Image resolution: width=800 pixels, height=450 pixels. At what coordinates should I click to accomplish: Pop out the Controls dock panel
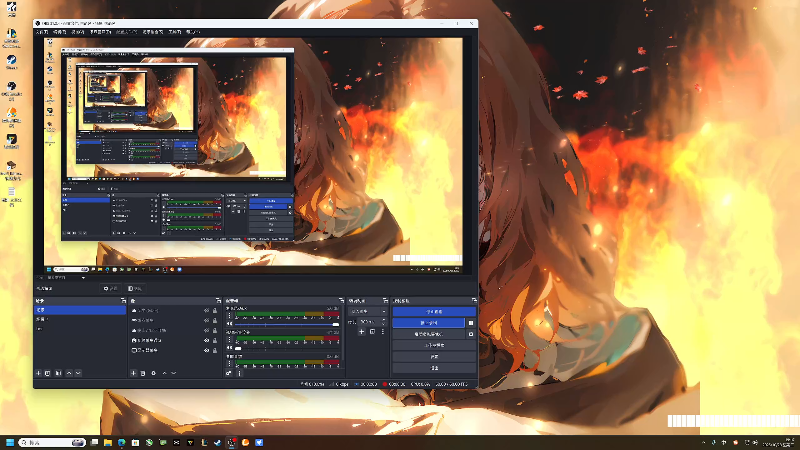point(474,301)
